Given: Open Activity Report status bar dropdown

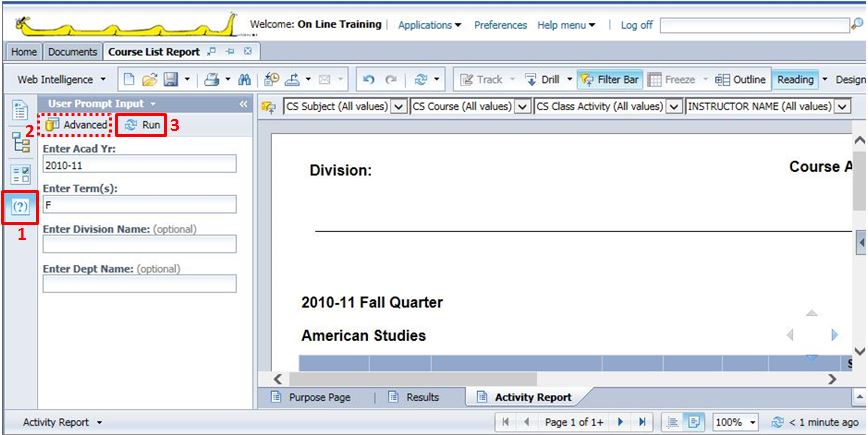Looking at the screenshot, I should point(63,422).
